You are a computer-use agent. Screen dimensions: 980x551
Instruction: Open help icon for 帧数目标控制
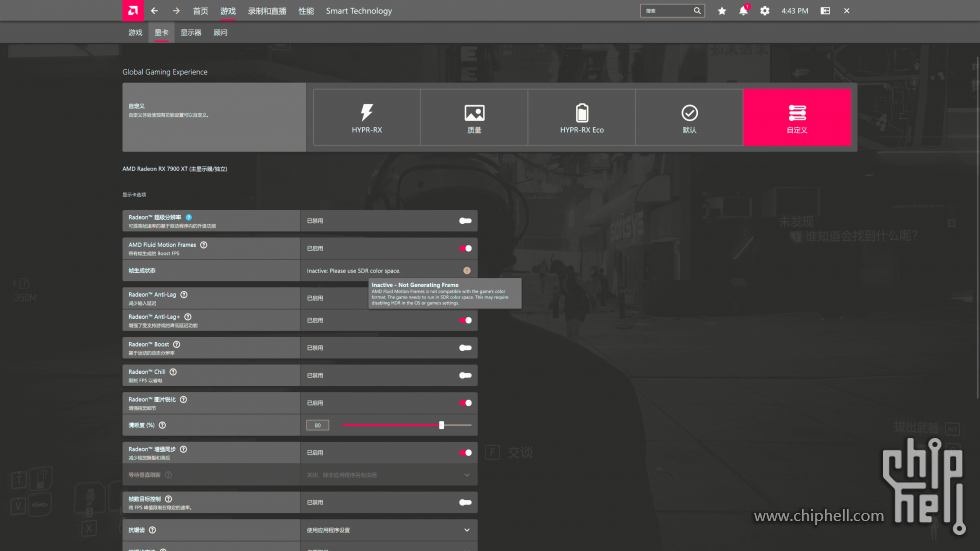coord(169,499)
